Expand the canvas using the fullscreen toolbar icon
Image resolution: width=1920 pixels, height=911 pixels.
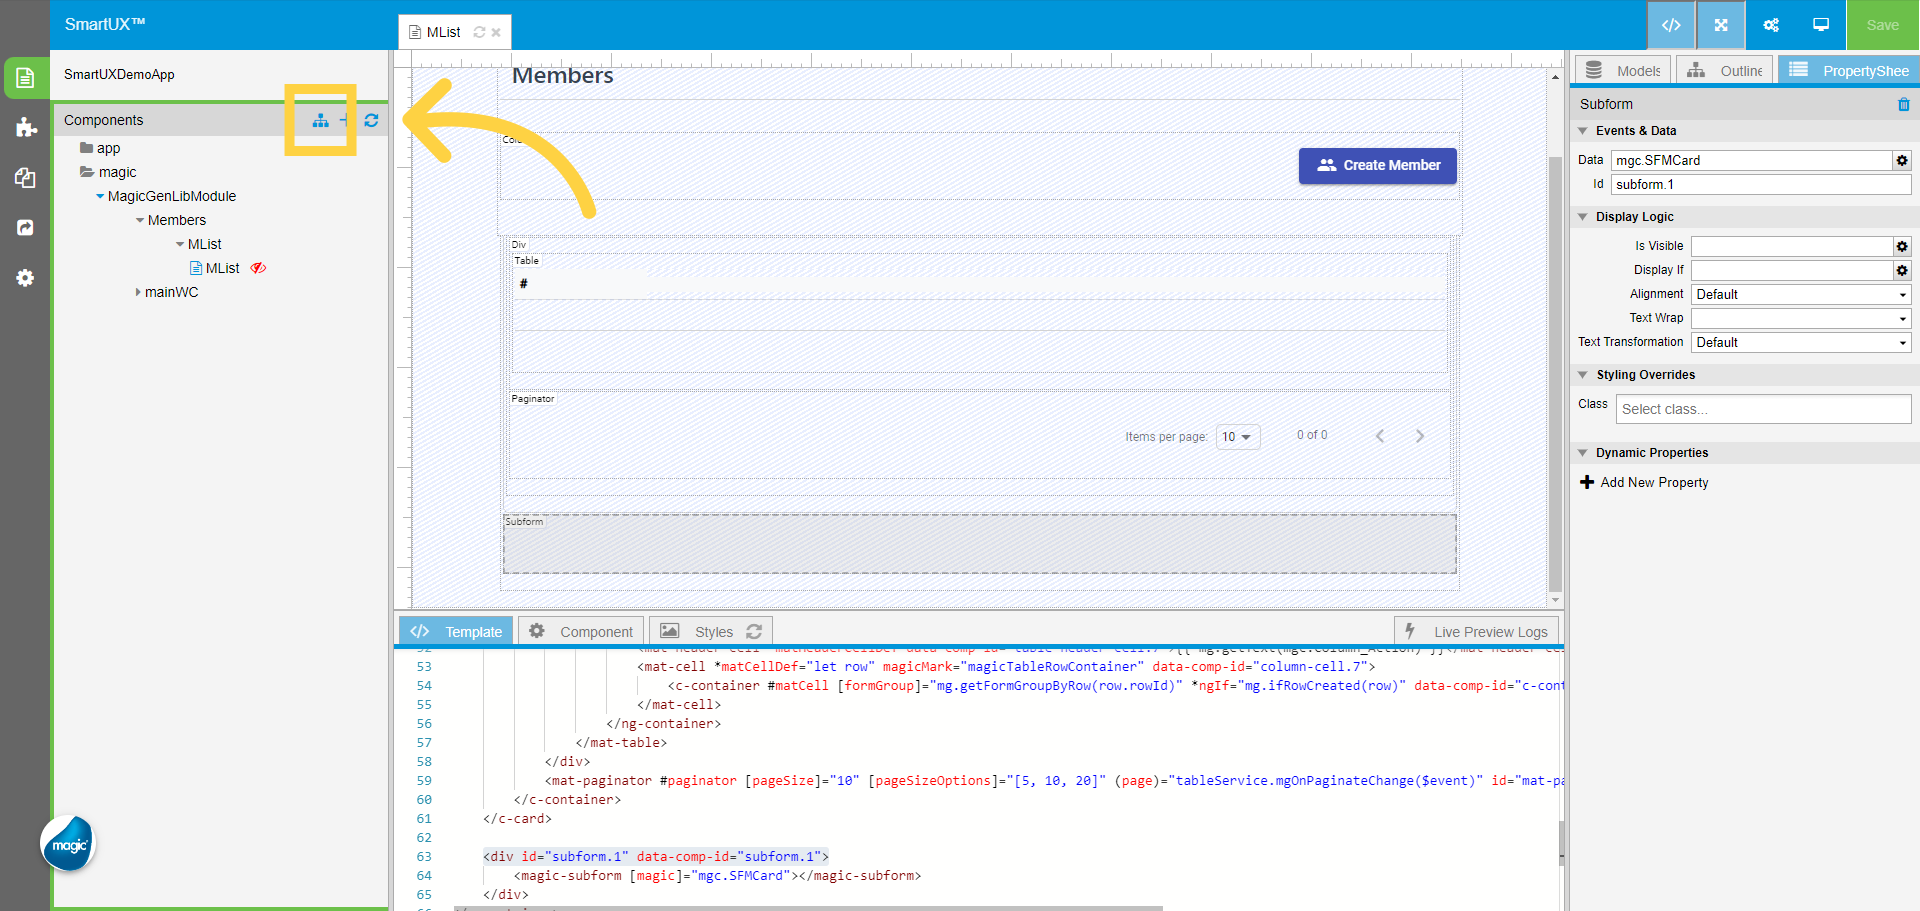1721,25
